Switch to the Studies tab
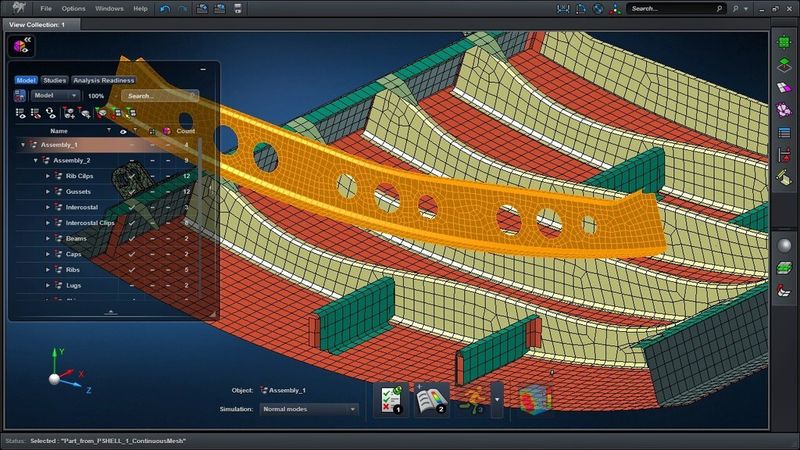This screenshot has height=450, width=800. [55, 81]
